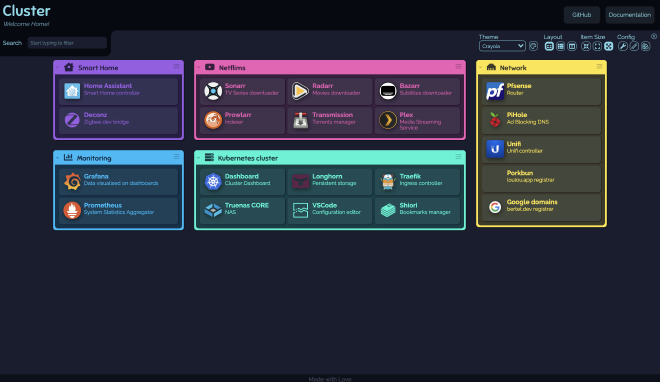Click the GitHub button
Image resolution: width=660 pixels, height=382 pixels.
click(x=581, y=15)
